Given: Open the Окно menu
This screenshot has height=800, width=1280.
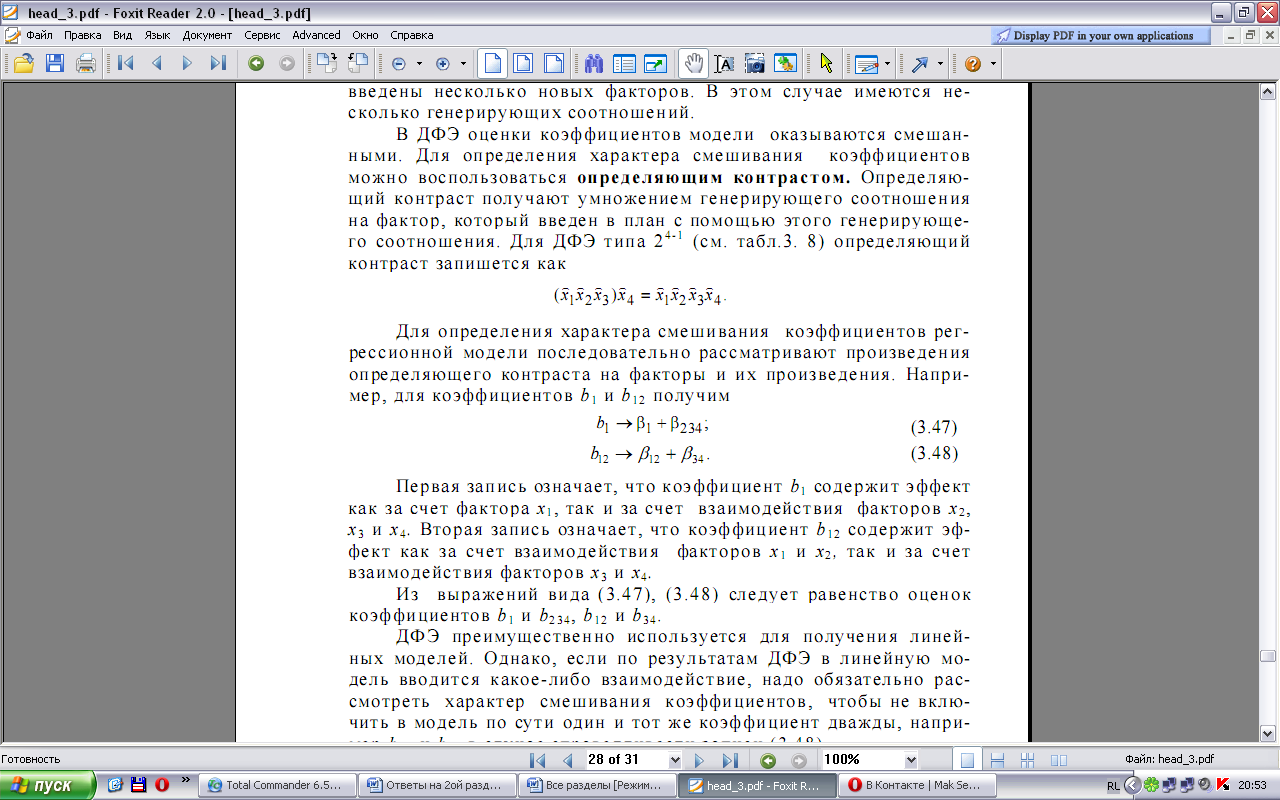Looking at the screenshot, I should 366,34.
